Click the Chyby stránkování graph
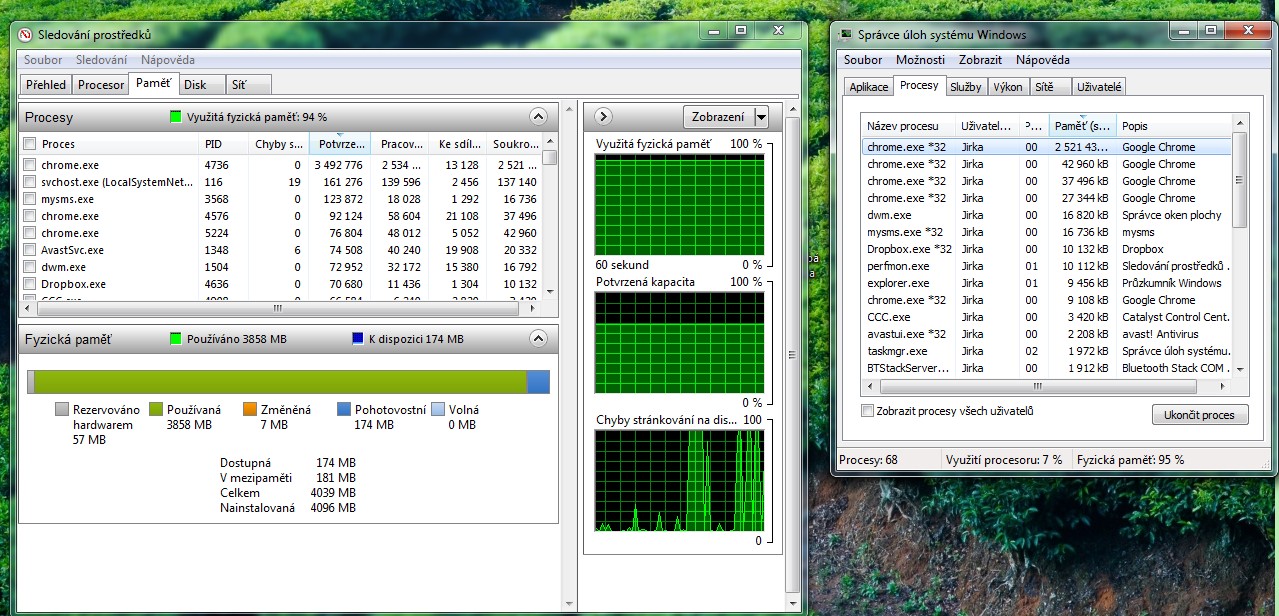 pos(679,480)
